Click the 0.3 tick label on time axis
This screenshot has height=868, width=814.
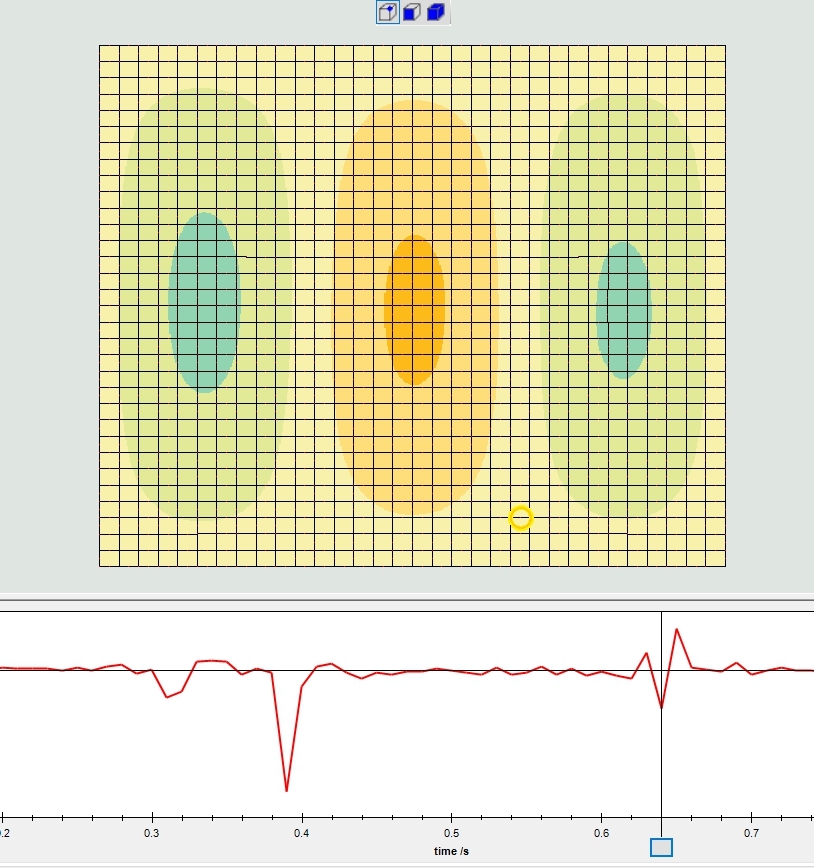152,833
